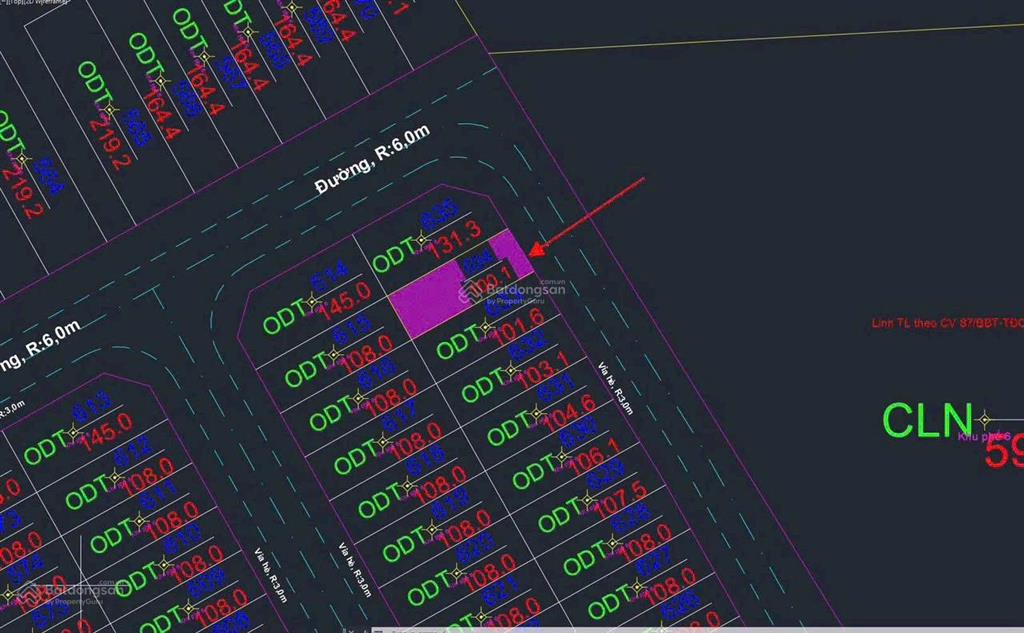Click the 145.0 area under plot 613
Screen dimensions: 1024x633
(106, 431)
